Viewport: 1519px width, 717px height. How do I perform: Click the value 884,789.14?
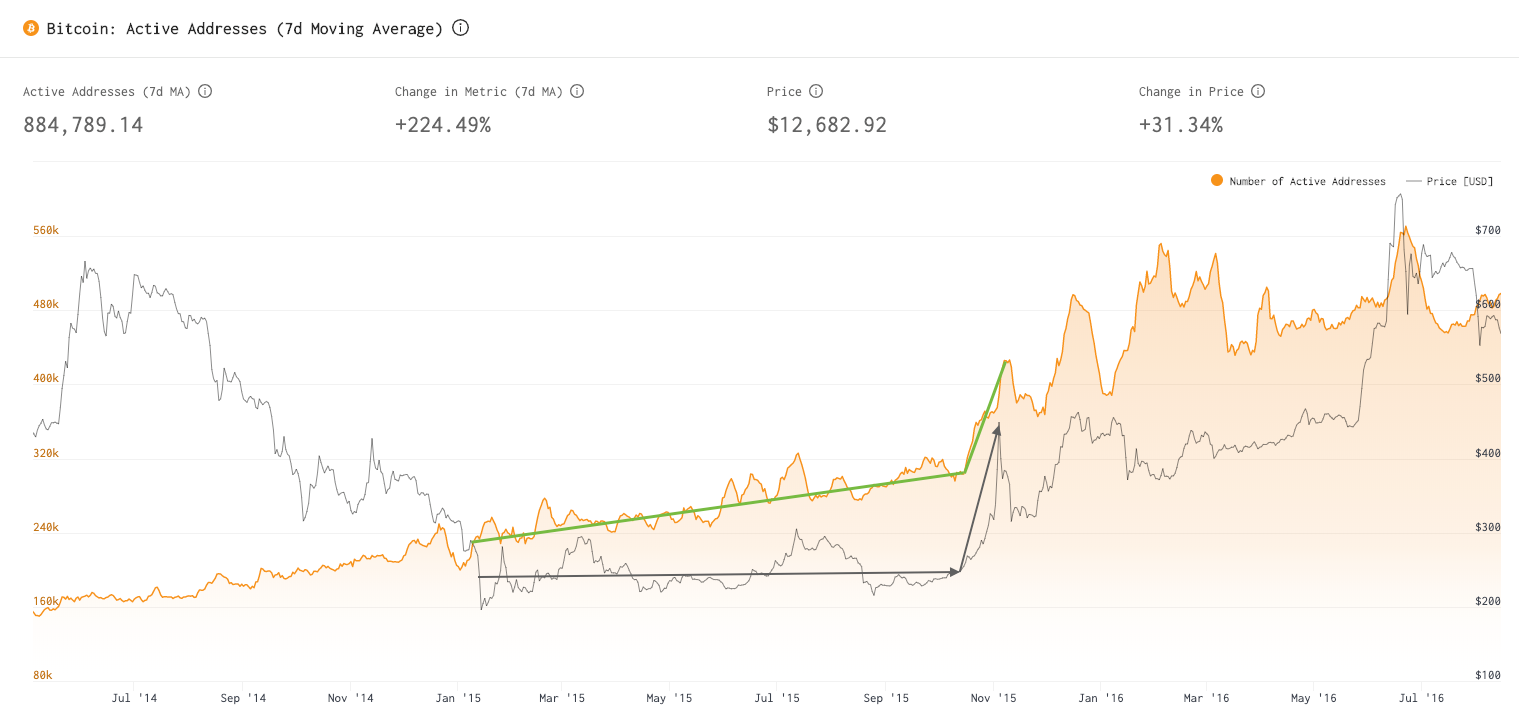(x=83, y=125)
